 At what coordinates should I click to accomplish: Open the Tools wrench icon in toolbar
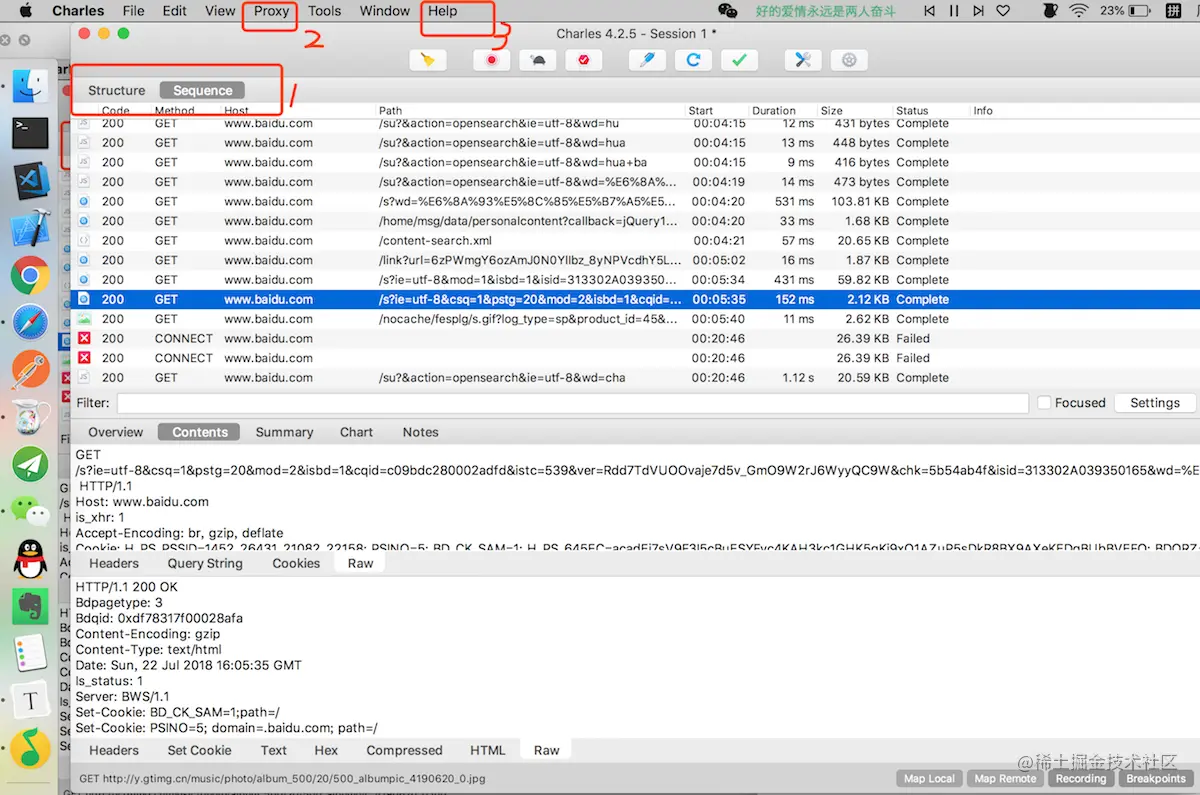802,60
